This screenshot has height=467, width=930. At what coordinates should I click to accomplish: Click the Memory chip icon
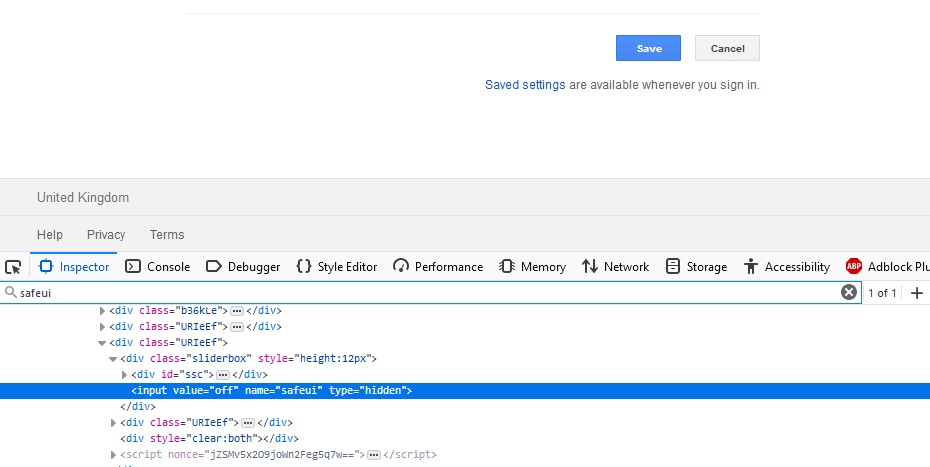pos(507,266)
